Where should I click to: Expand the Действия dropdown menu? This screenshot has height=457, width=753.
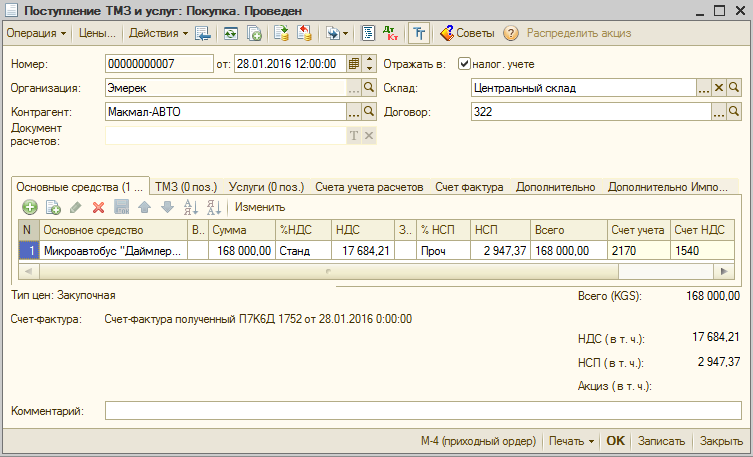158,33
